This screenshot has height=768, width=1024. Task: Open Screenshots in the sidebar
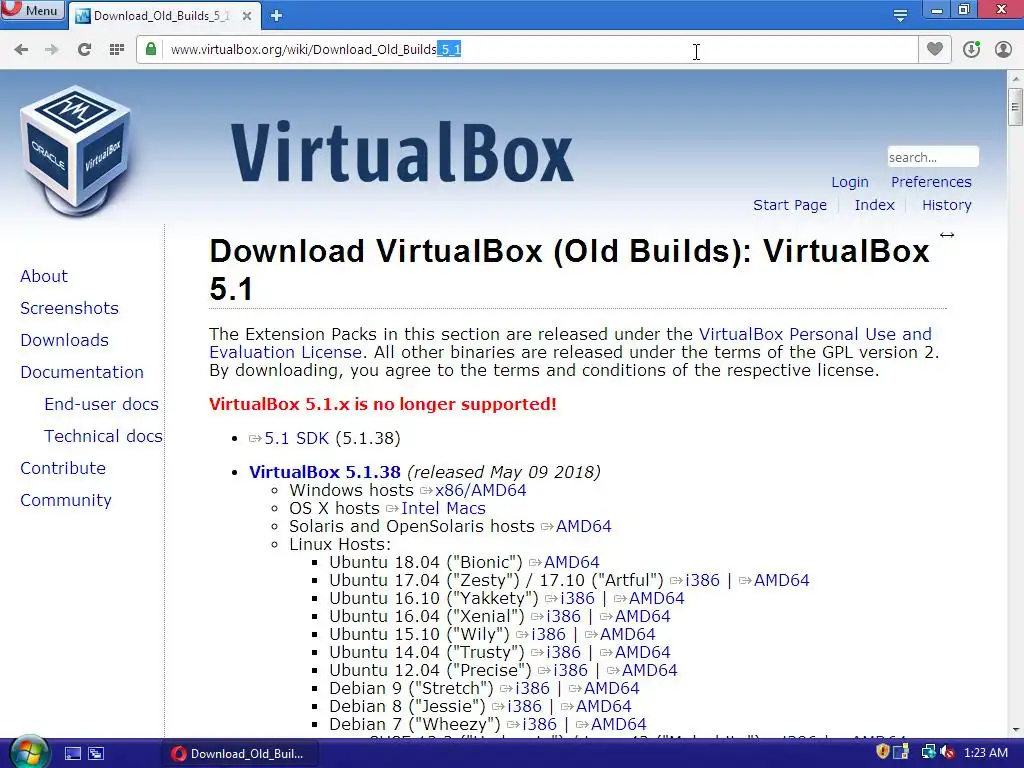[69, 308]
